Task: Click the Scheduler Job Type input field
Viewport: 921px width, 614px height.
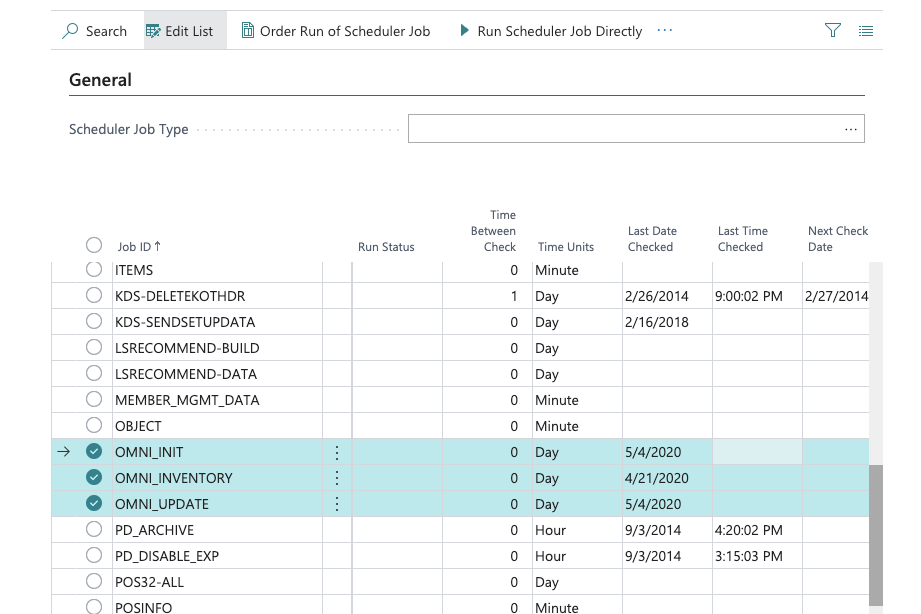Action: tap(620, 129)
